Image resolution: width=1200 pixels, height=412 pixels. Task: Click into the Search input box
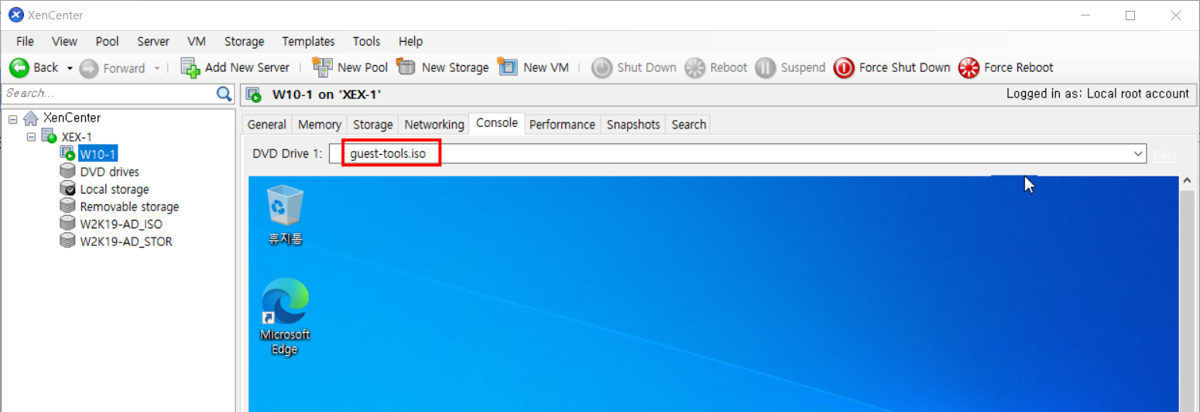pos(108,93)
